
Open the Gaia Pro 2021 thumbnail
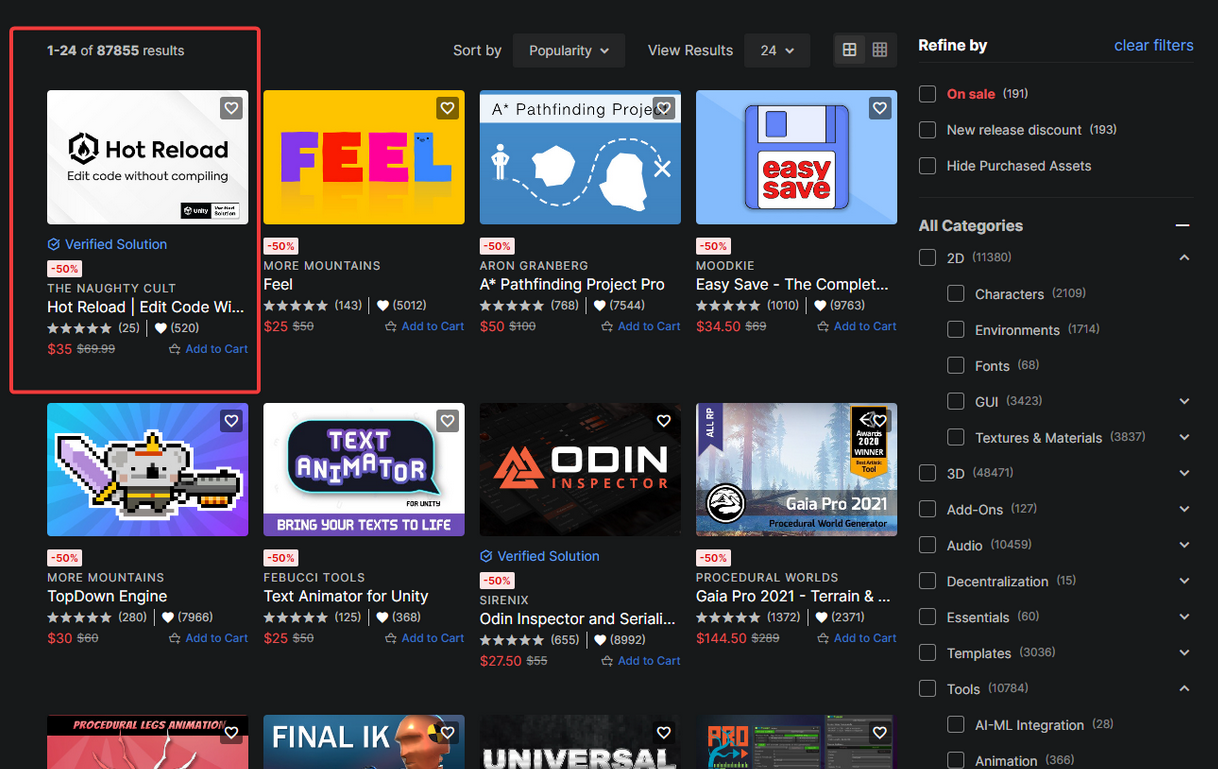(x=796, y=470)
